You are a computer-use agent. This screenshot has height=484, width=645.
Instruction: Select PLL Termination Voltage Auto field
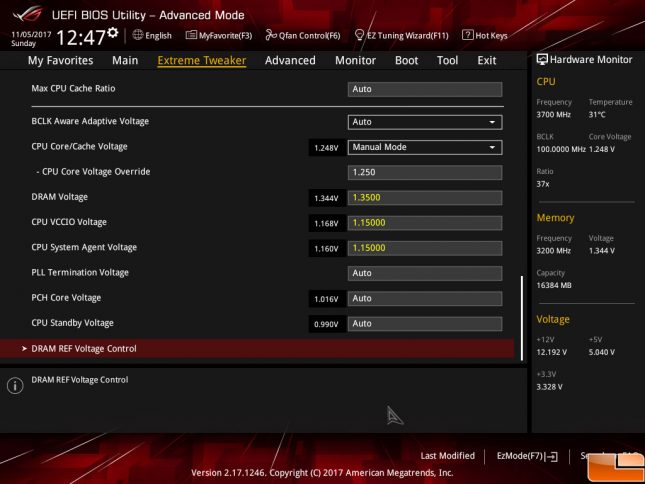point(425,273)
